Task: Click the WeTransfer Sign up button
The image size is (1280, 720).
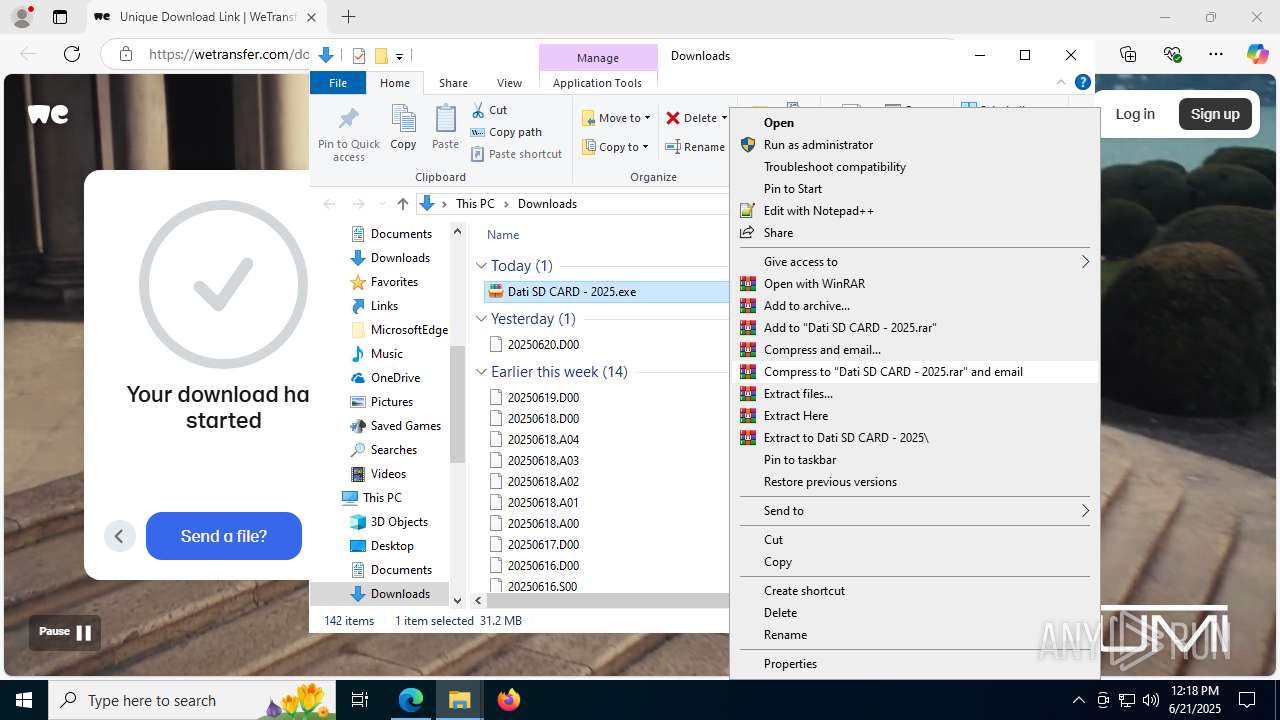Action: (1215, 114)
